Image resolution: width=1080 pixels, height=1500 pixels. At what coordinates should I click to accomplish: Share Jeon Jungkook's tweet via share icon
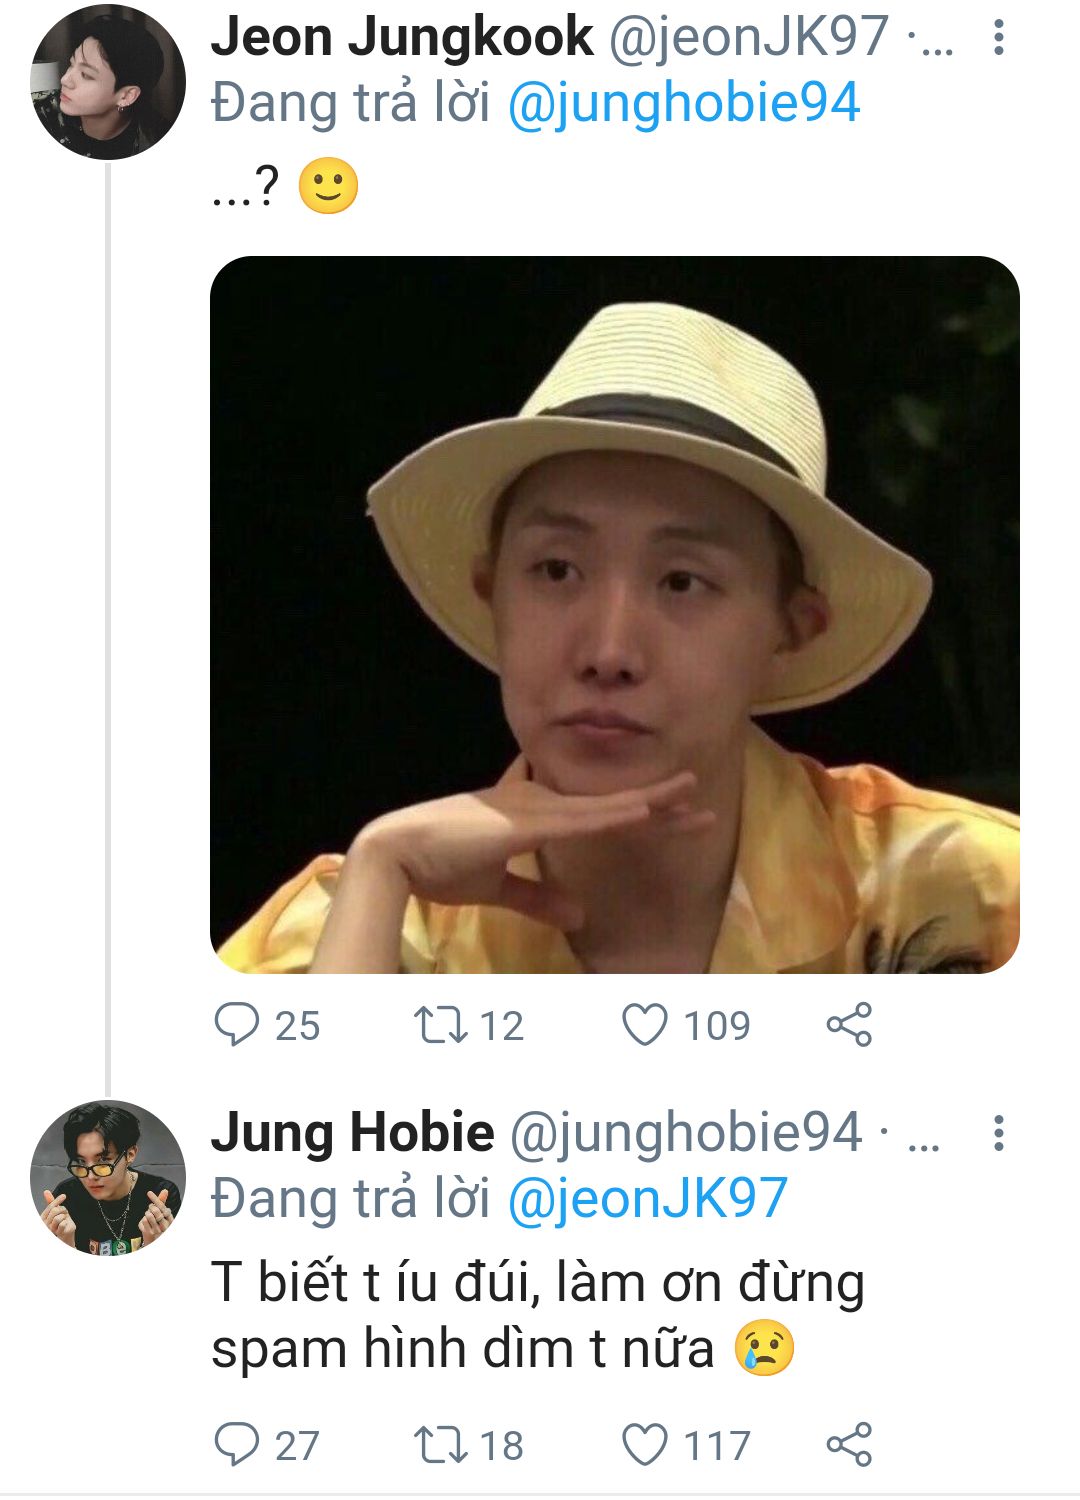pyautogui.click(x=849, y=1025)
